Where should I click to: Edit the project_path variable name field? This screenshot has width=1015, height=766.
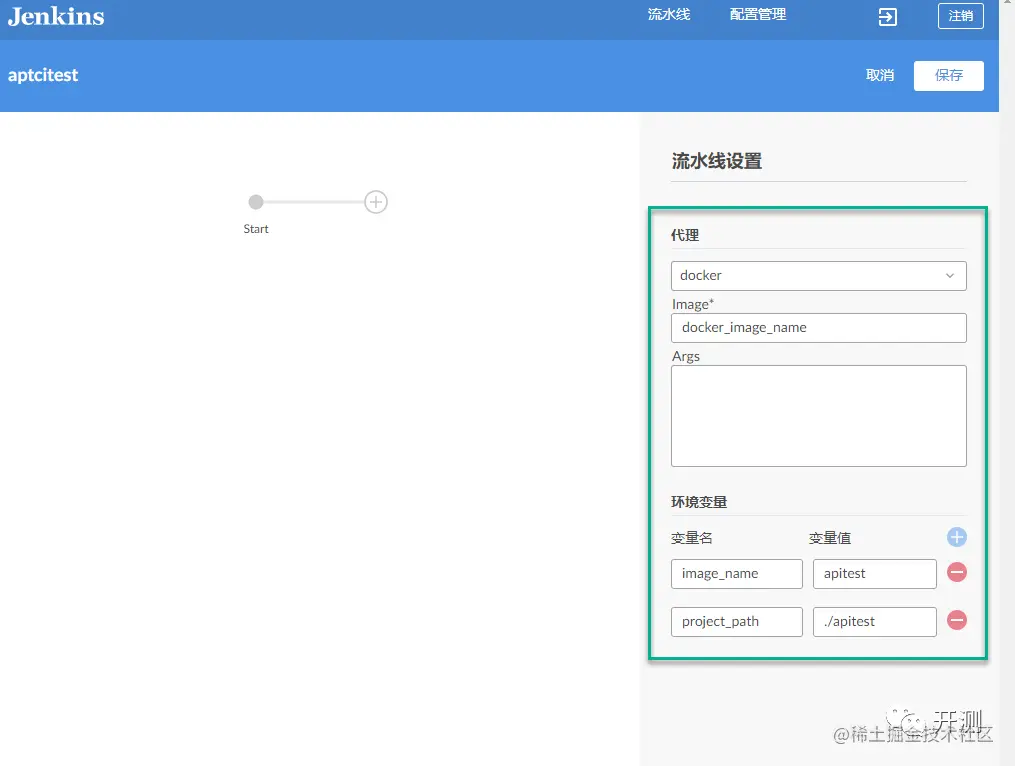(x=737, y=622)
